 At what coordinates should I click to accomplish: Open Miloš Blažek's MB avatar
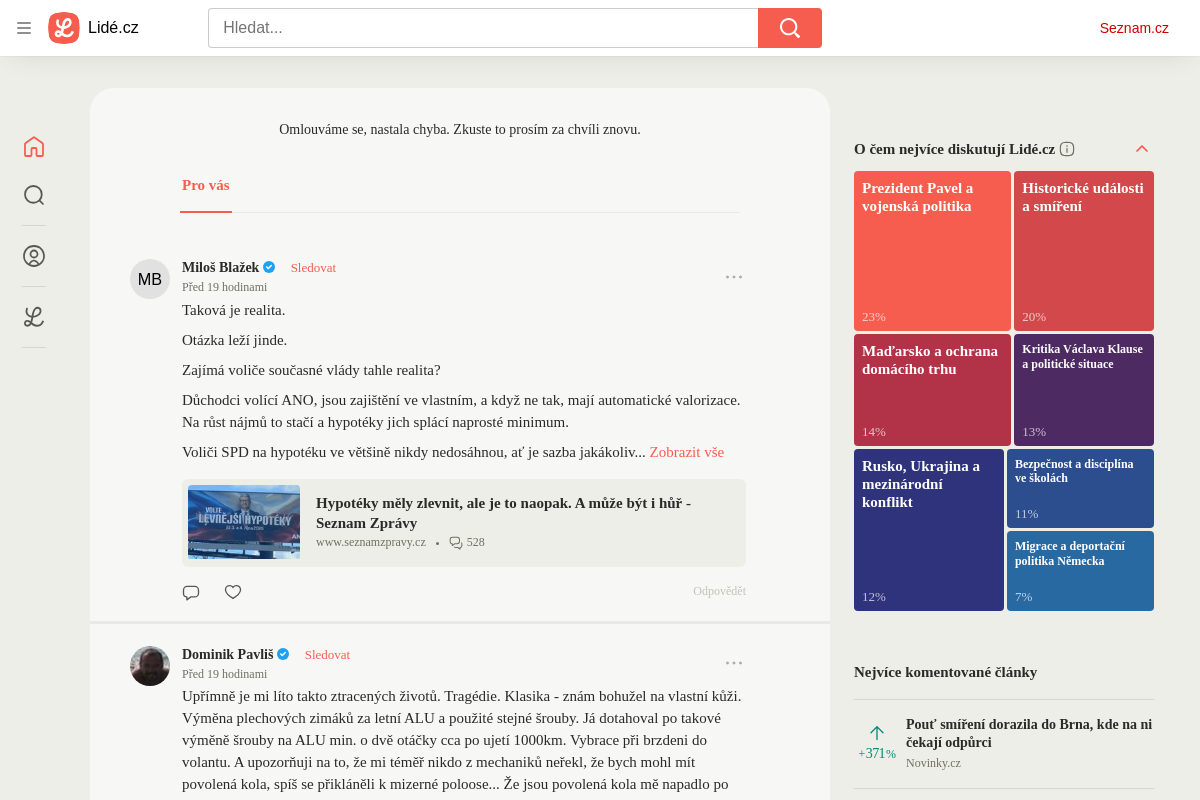coord(150,279)
